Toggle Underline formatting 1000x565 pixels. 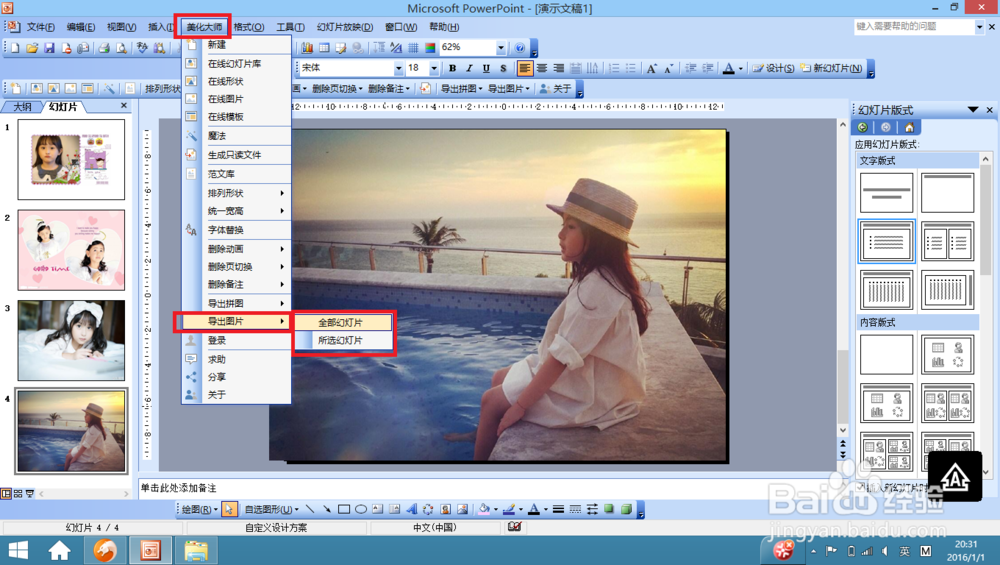tap(486, 68)
